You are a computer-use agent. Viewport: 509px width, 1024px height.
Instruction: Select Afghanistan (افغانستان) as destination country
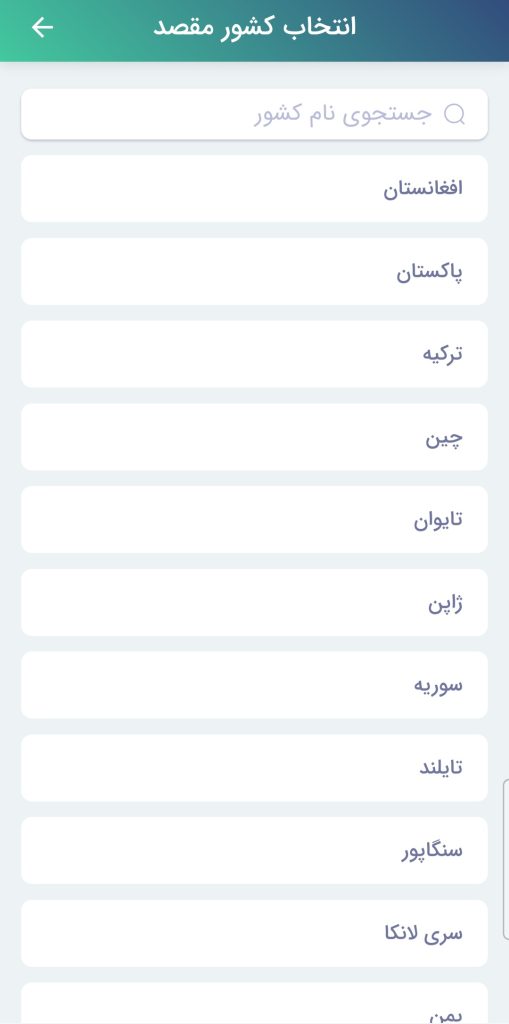point(254,189)
